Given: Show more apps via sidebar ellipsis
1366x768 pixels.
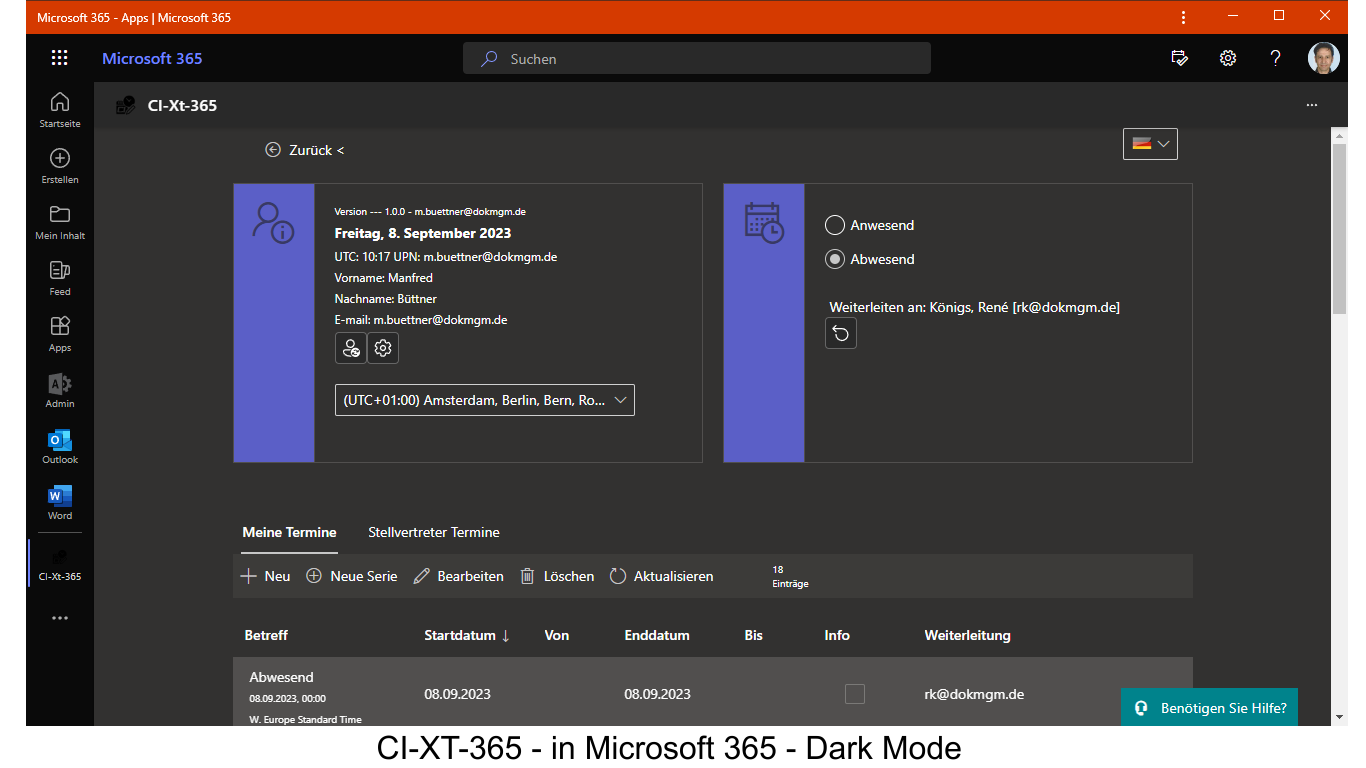Looking at the screenshot, I should [x=60, y=618].
